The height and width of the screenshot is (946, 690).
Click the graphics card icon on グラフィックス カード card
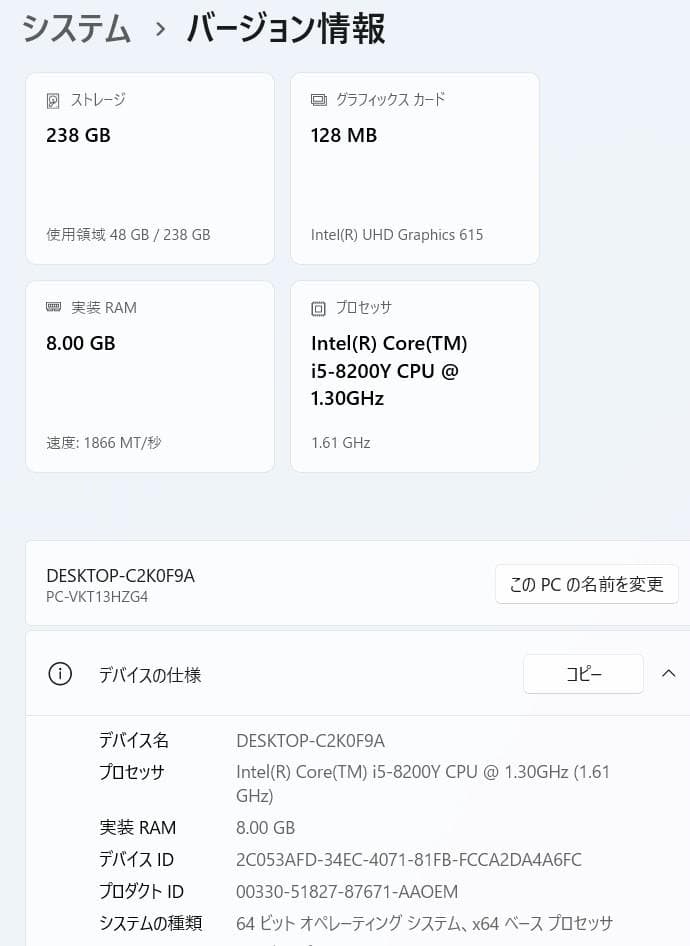point(318,100)
